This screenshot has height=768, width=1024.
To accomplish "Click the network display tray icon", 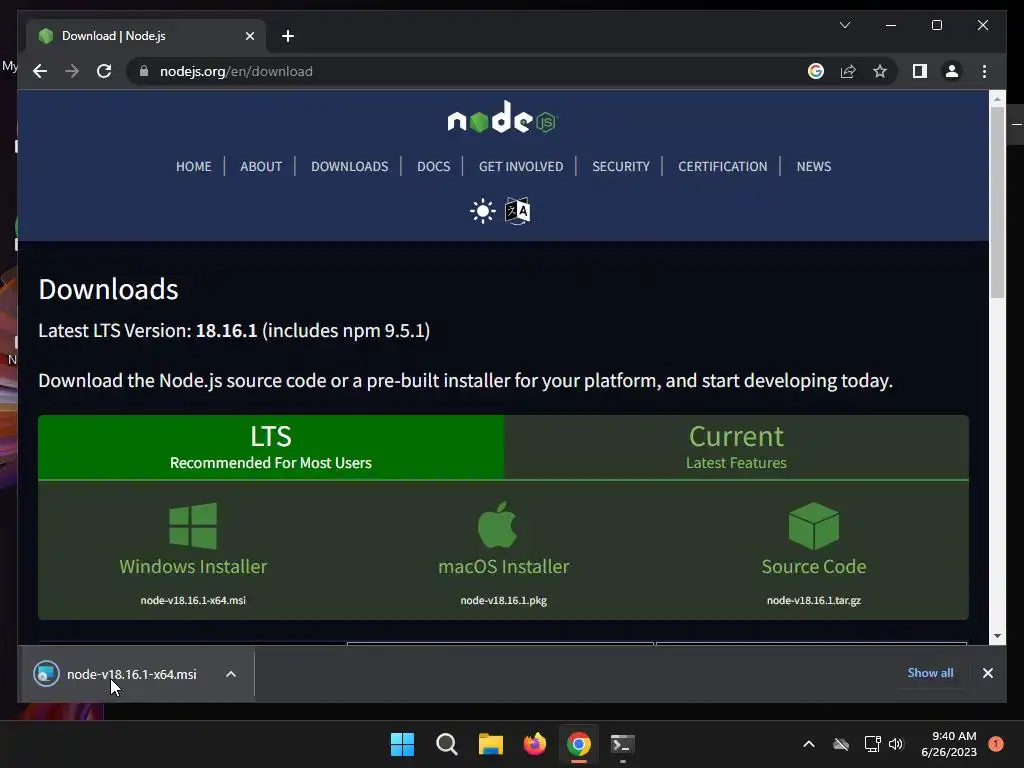I will click(x=872, y=744).
